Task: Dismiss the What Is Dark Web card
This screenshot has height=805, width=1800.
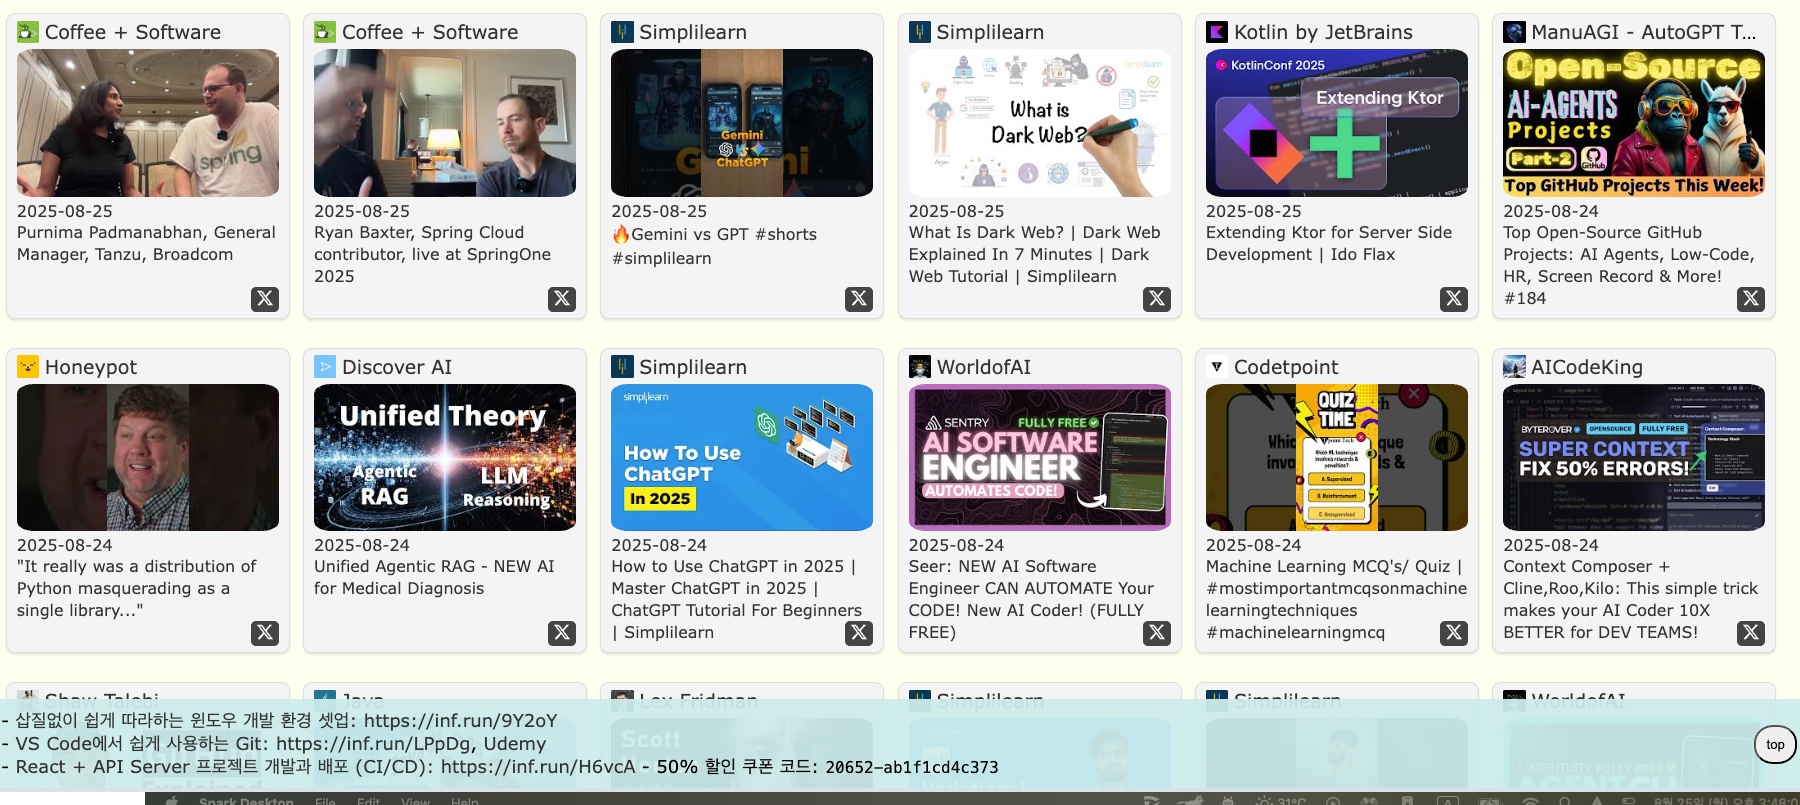Action: click(1157, 298)
